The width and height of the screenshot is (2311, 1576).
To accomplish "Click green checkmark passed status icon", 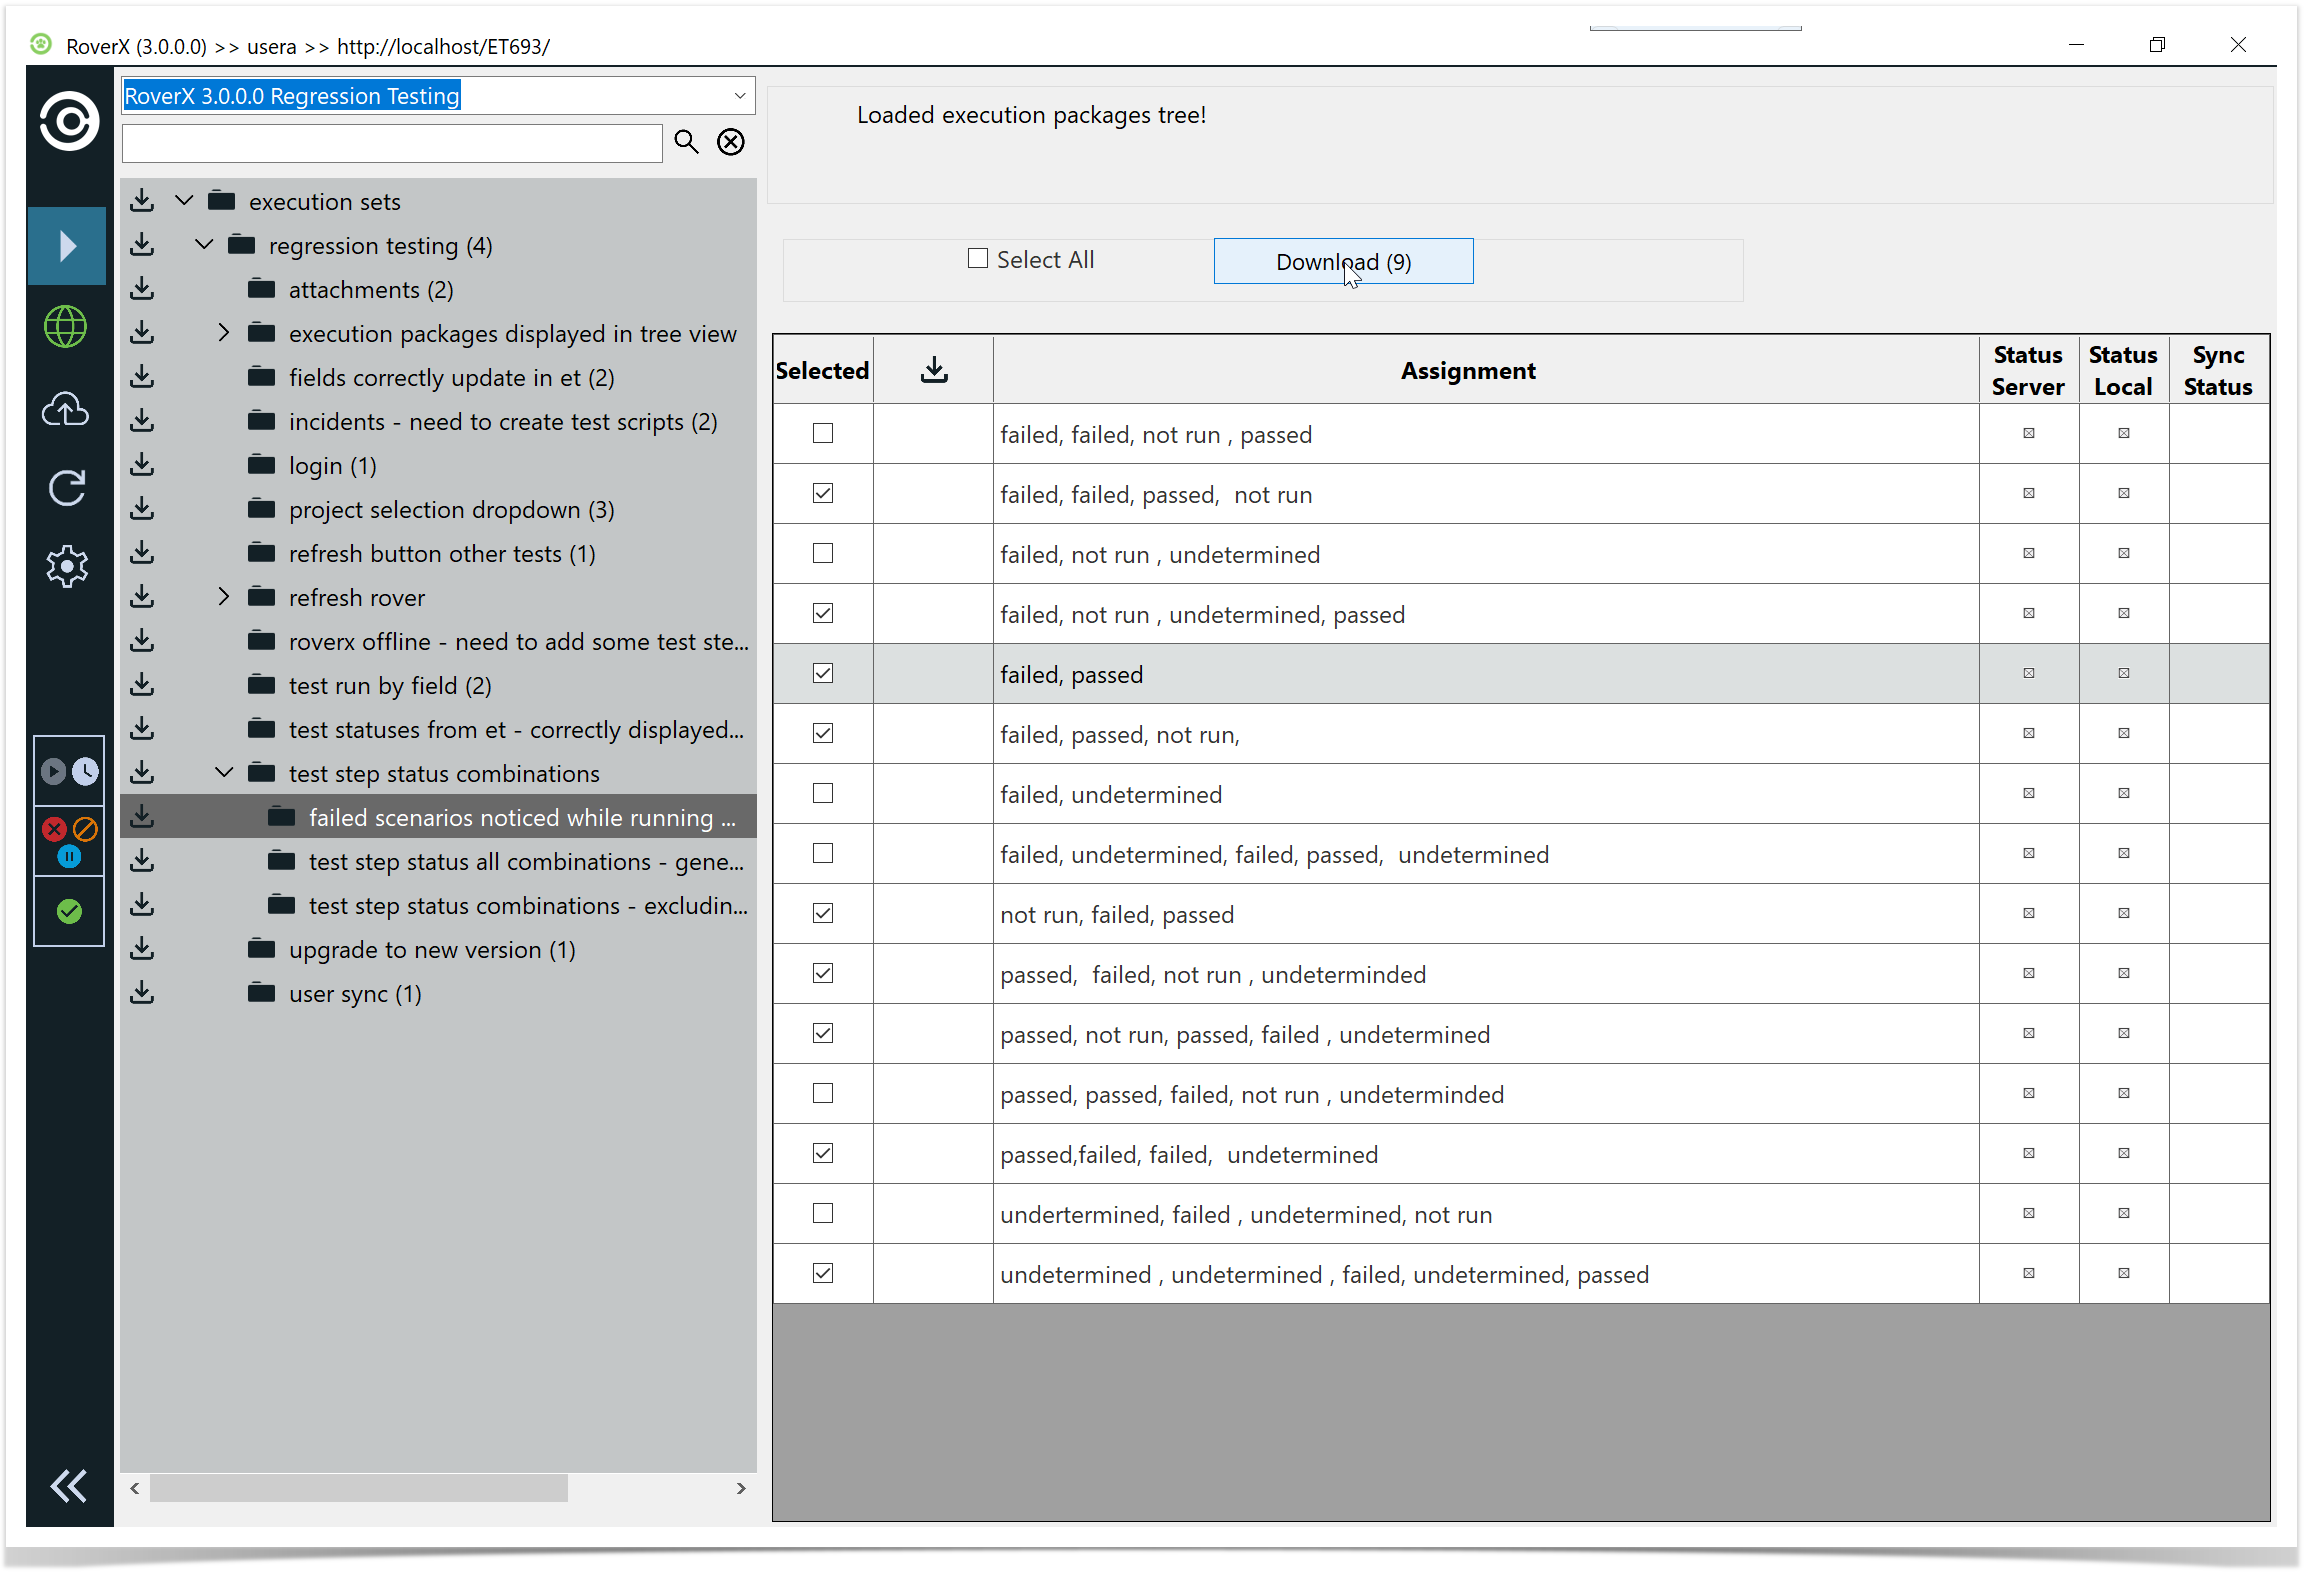I will pyautogui.click(x=69, y=911).
